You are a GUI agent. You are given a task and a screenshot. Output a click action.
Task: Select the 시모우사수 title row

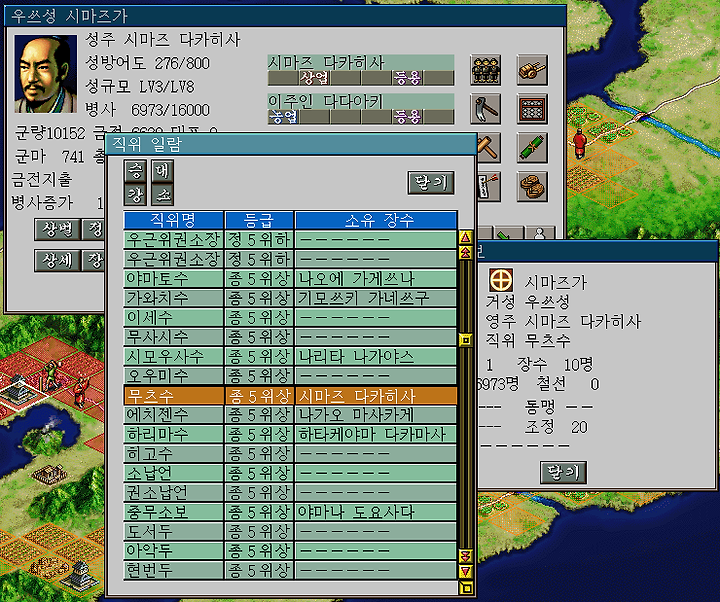click(290, 356)
